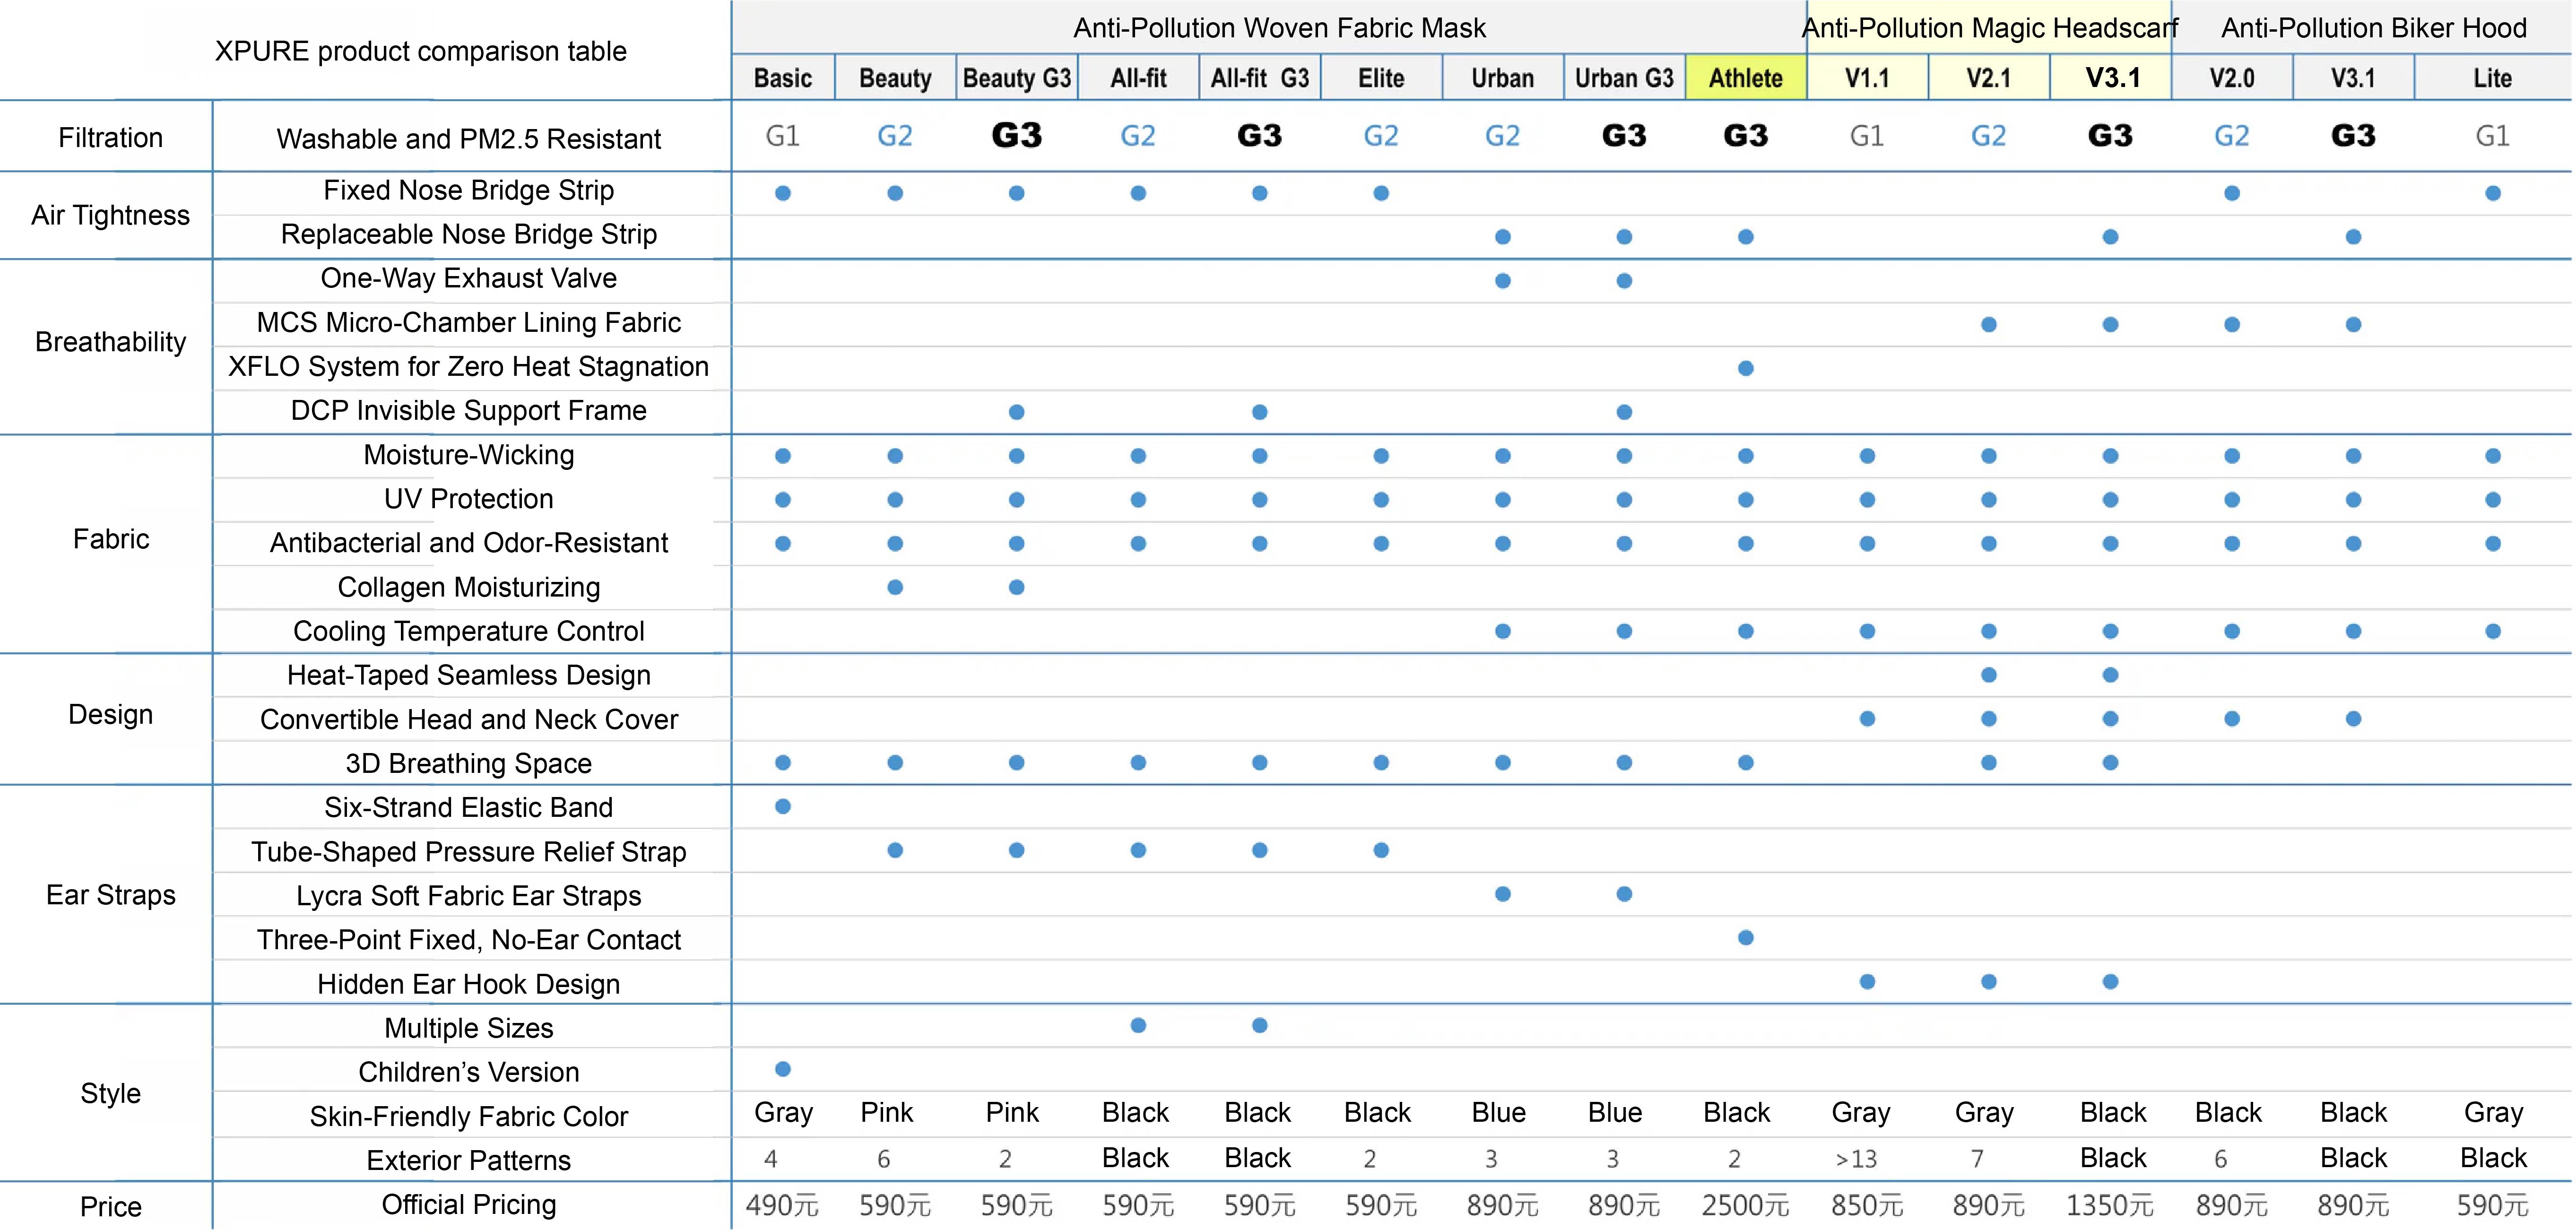Click the bold G3 under Beauty G3
The width and height of the screenshot is (2576, 1230).
1016,135
